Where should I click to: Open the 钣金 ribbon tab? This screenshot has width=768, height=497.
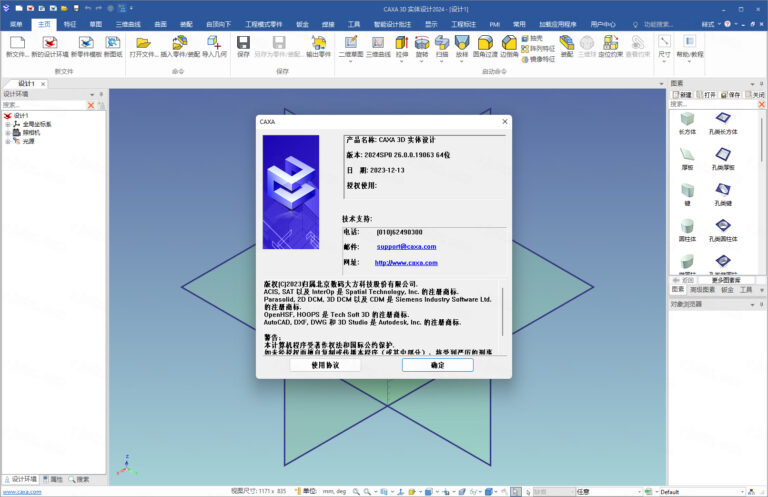[x=302, y=24]
